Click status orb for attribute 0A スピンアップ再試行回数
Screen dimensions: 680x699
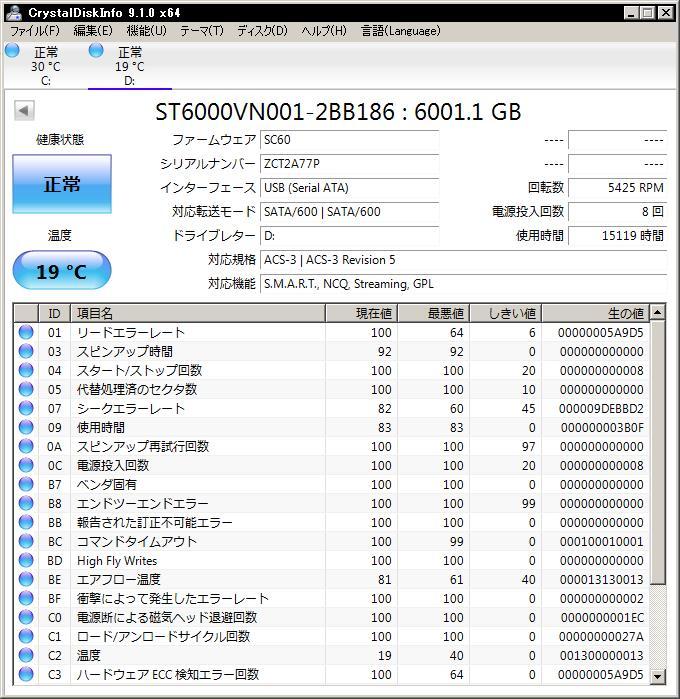click(x=26, y=446)
